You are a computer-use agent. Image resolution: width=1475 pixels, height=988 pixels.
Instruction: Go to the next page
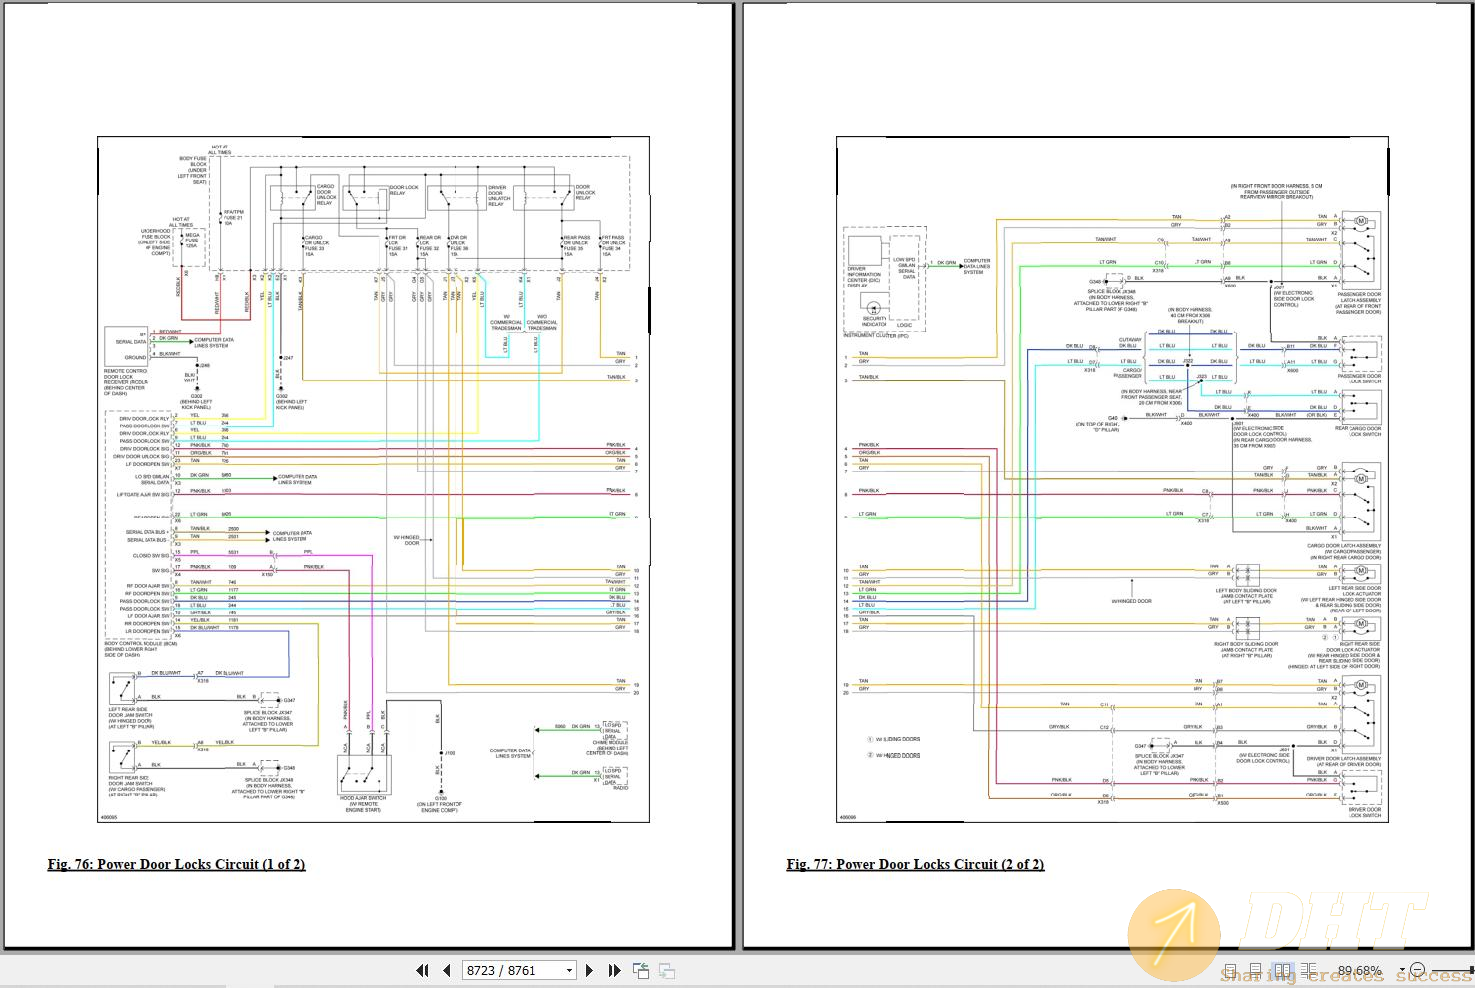(589, 970)
